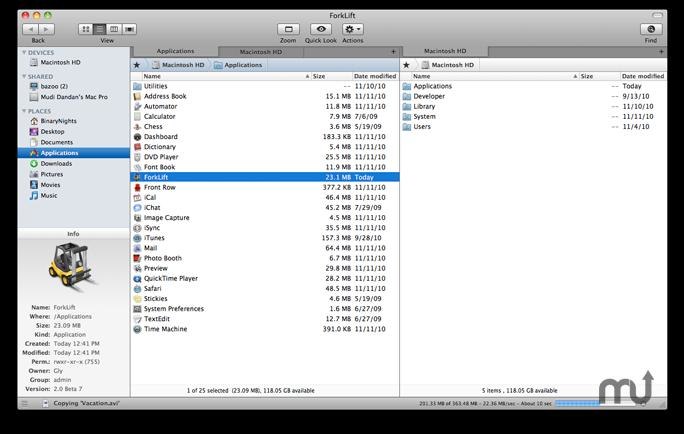Open Pictures in sidebar places
Screen dimensions: 684x434
[74, 174]
